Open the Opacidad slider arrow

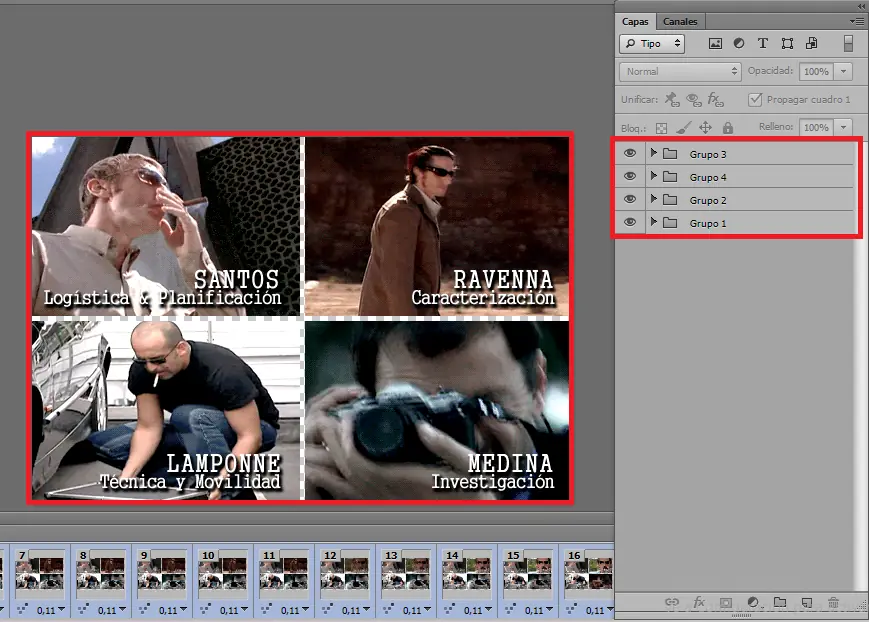click(845, 72)
